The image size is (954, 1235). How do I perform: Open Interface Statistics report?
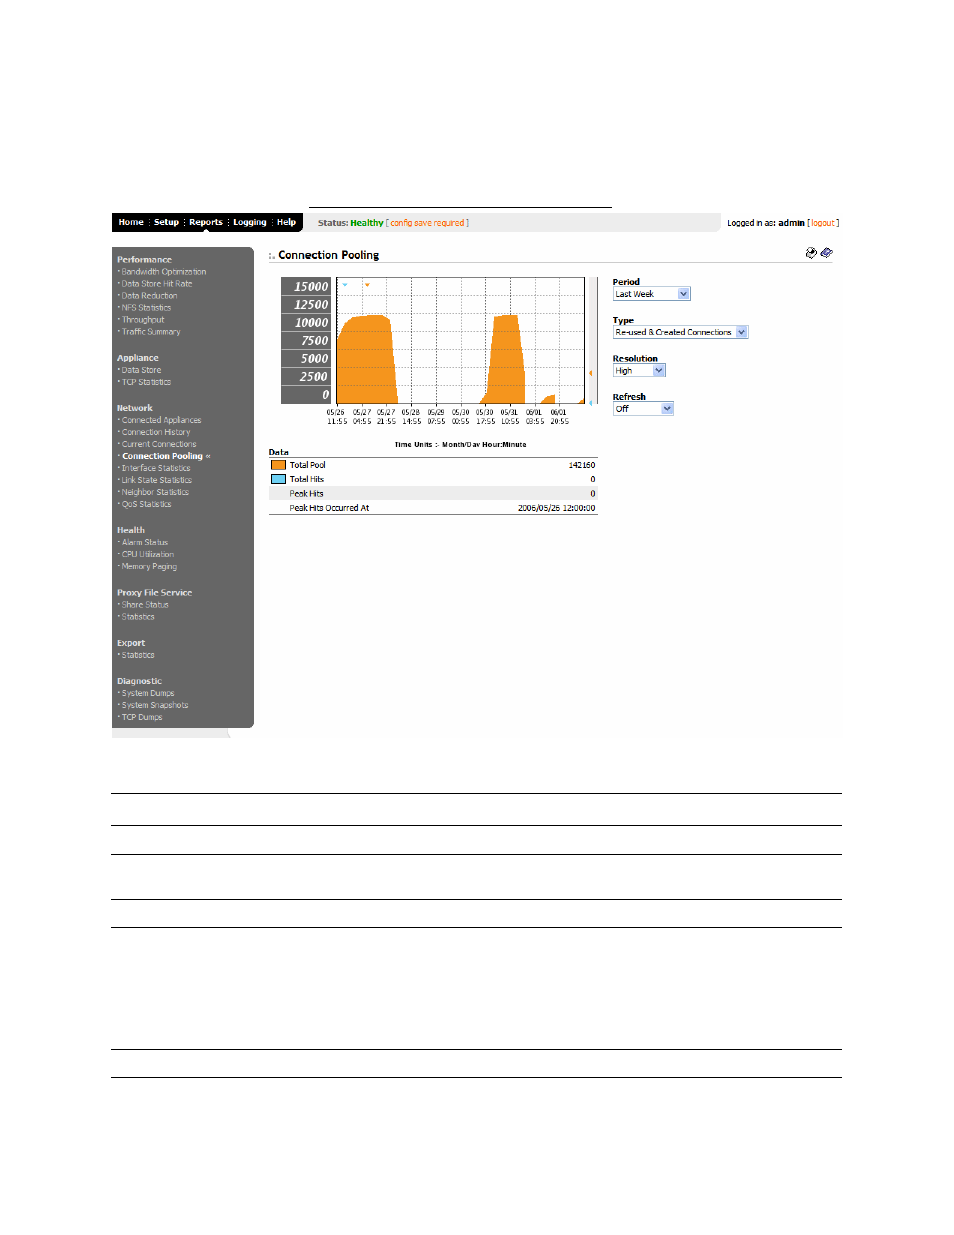coord(156,468)
